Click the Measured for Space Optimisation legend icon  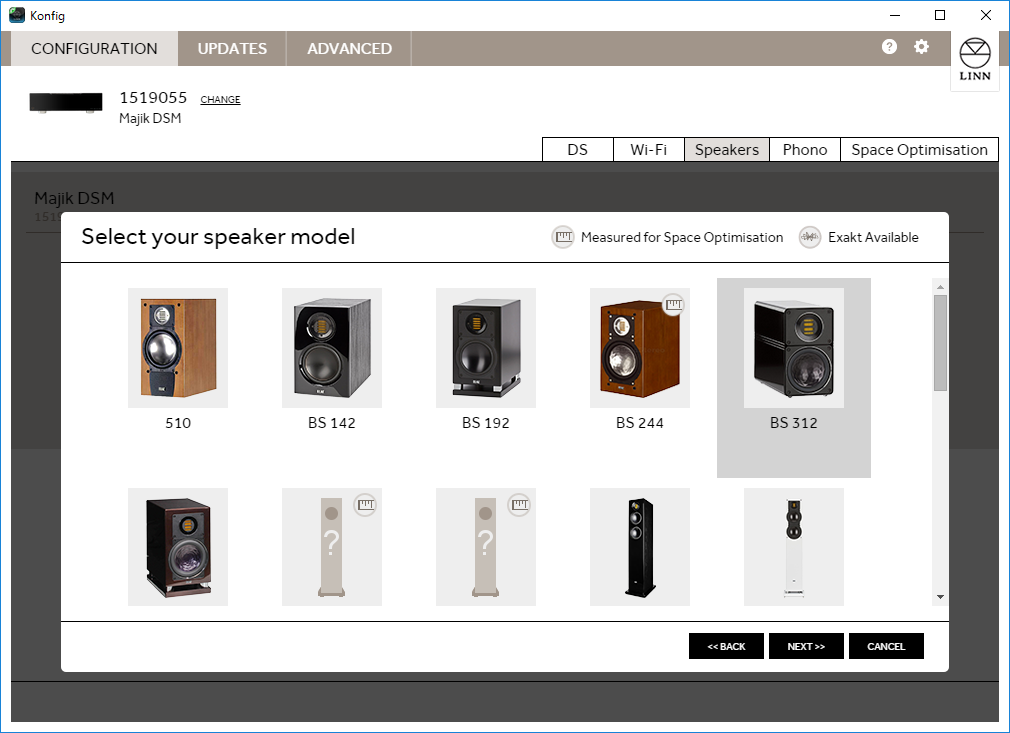562,237
